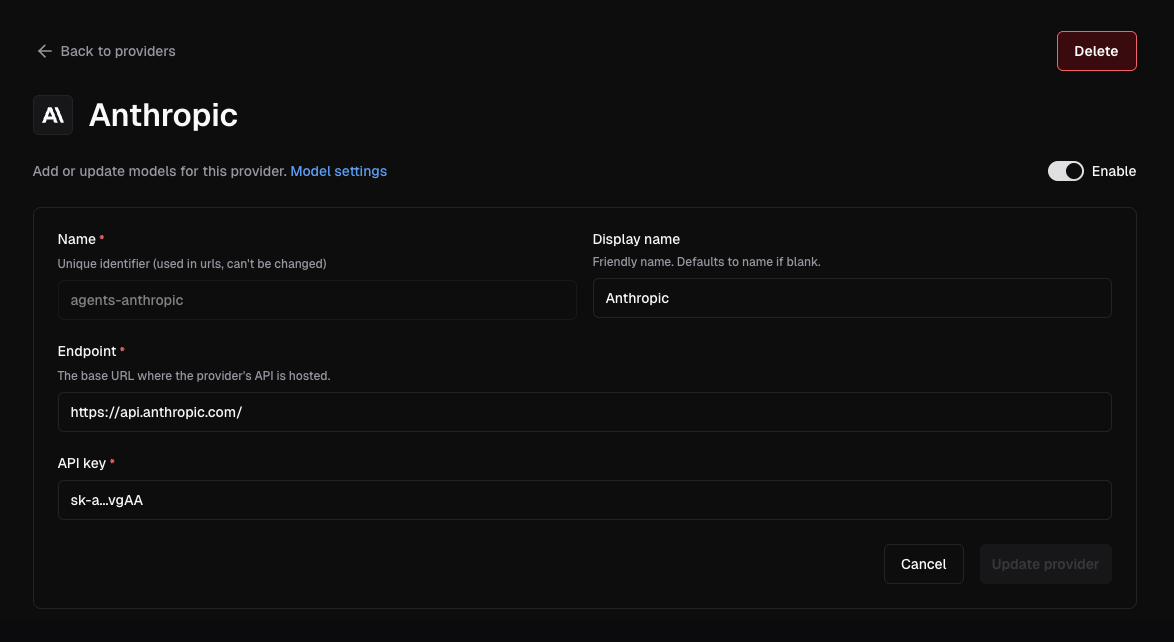Click the 'API key' field label
1174x642 pixels.
[82, 463]
